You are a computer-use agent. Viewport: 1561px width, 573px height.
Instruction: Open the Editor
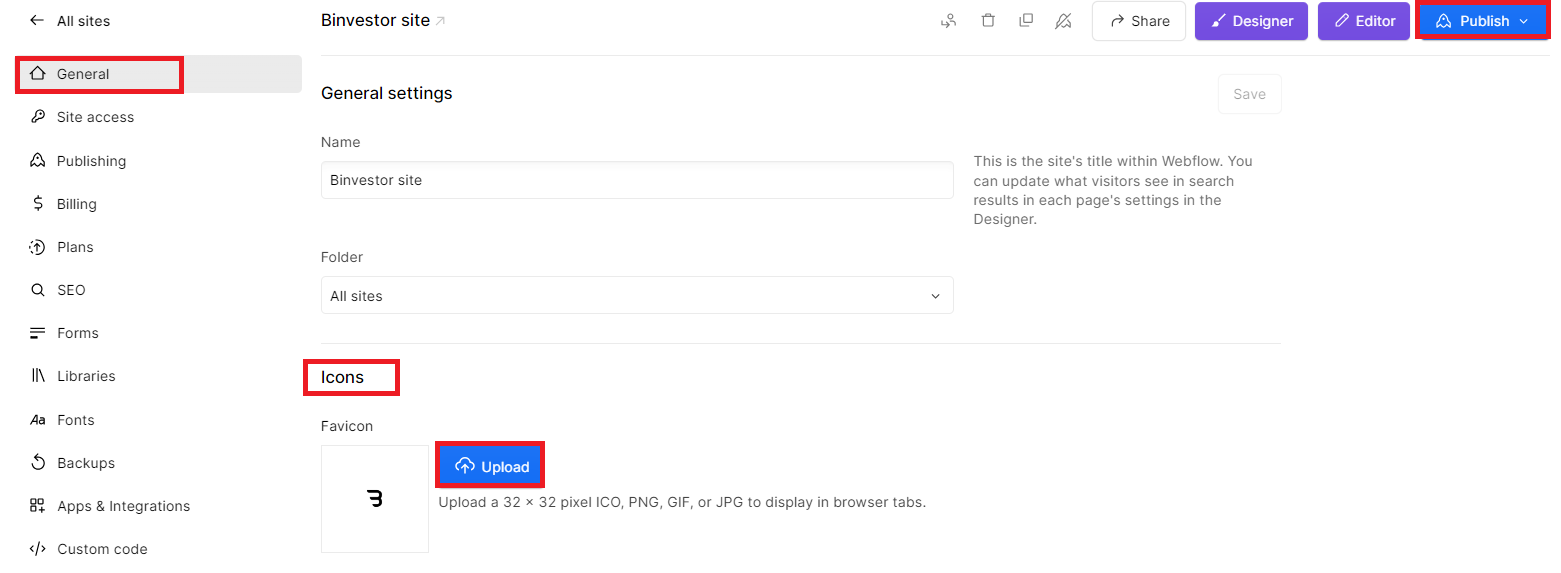1364,21
